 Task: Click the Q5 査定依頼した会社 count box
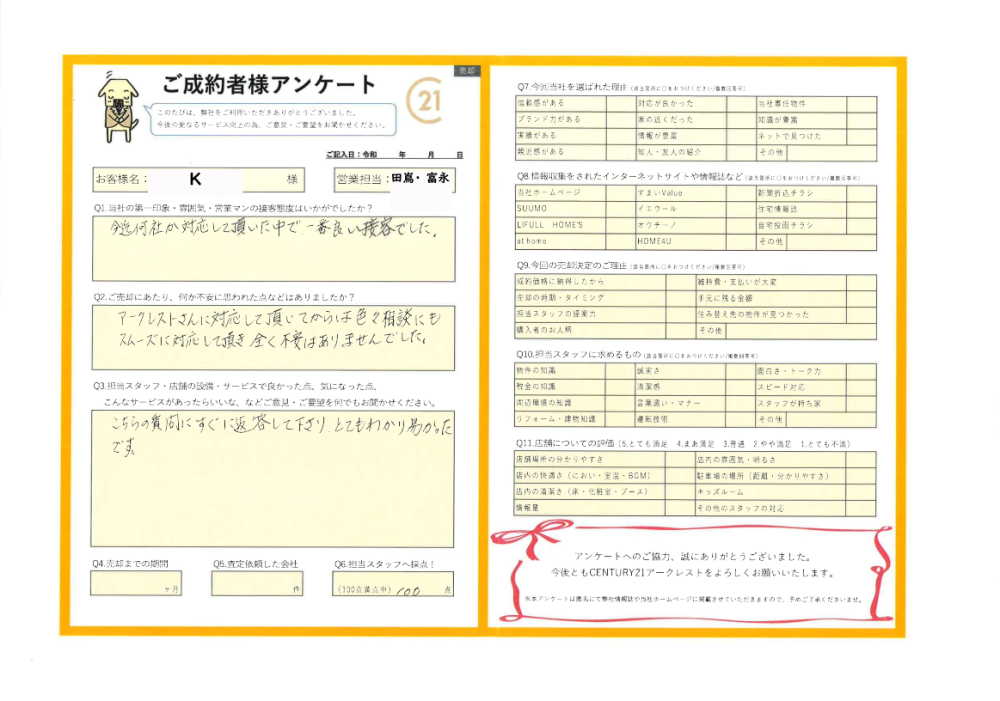[x=257, y=584]
